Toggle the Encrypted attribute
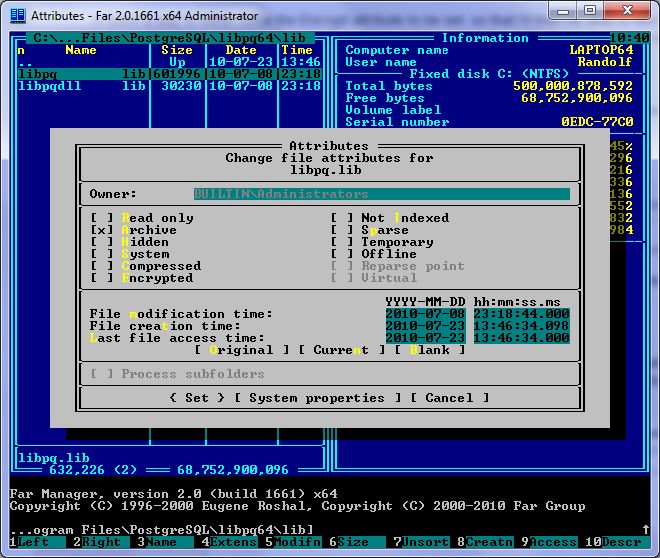 click(x=102, y=278)
